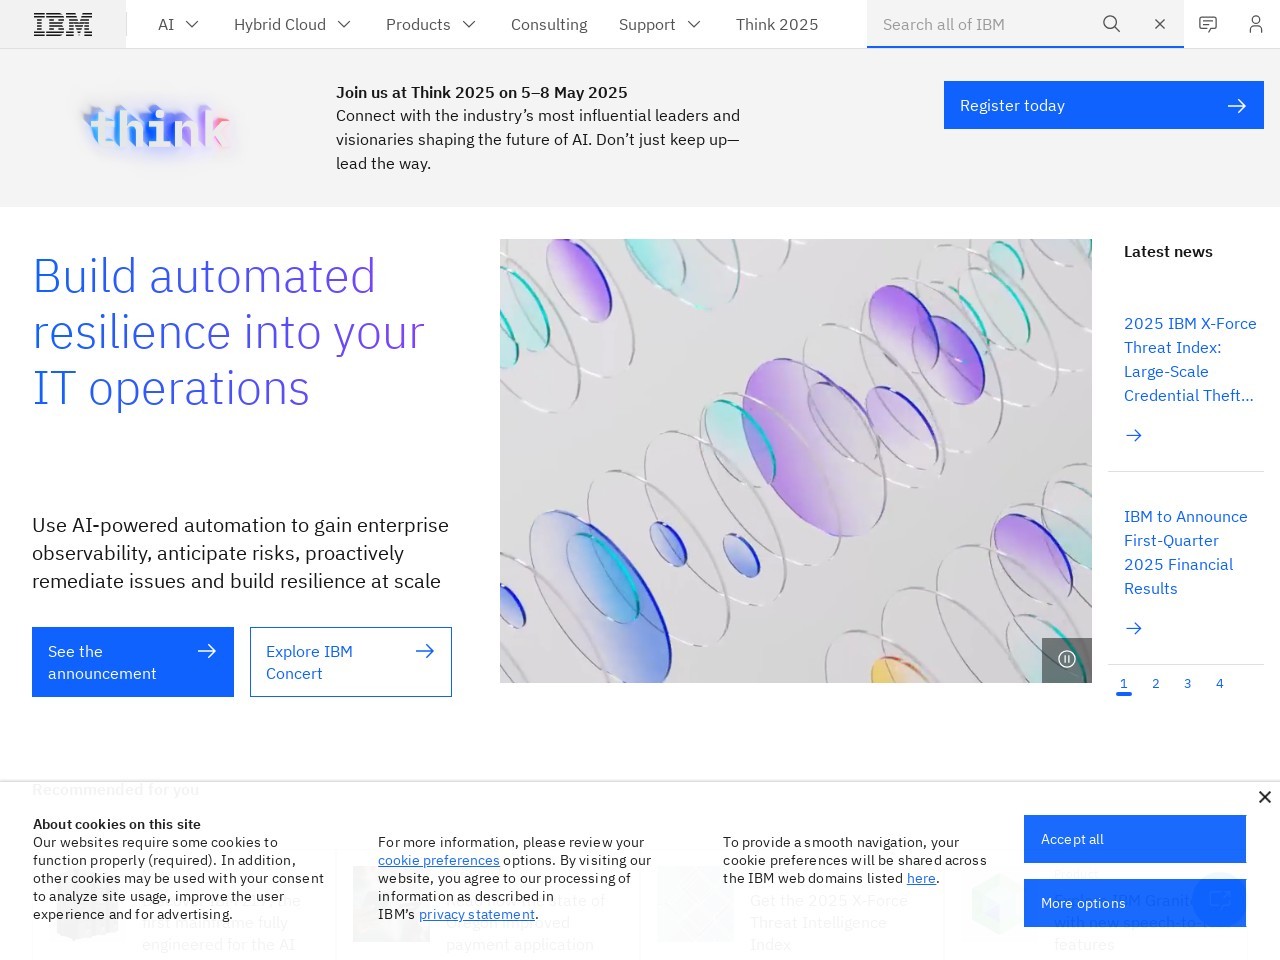
Task: Select the Consulting menu item
Action: point(548,24)
